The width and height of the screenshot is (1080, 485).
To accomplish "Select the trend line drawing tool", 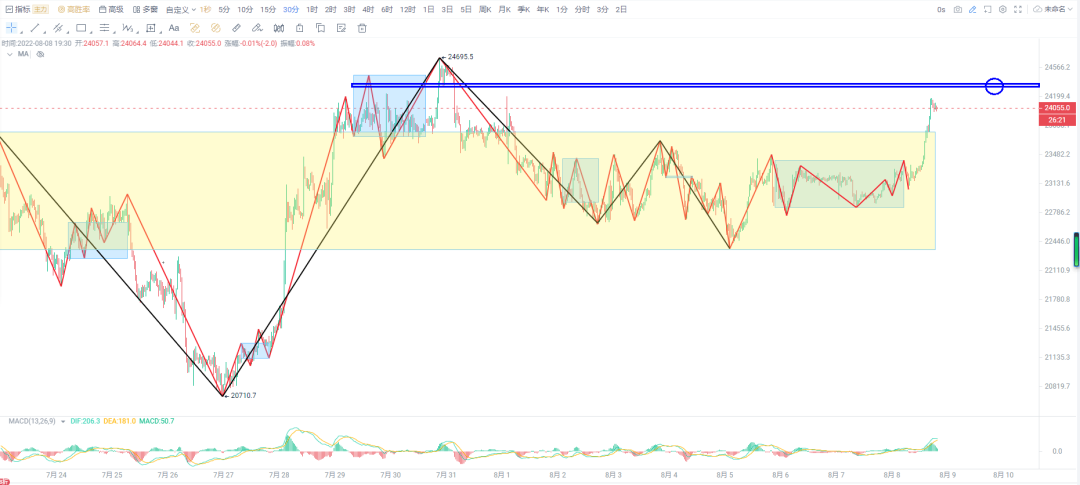I will (34, 28).
